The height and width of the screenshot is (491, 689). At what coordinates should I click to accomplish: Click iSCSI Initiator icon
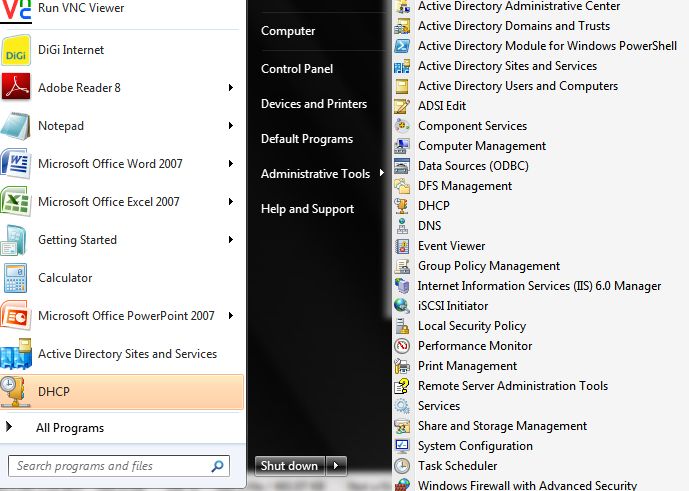tap(402, 306)
